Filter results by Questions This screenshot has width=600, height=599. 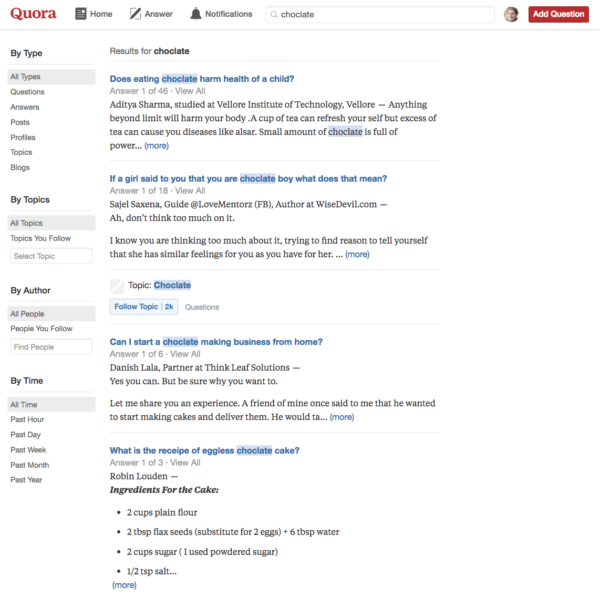pyautogui.click(x=27, y=92)
